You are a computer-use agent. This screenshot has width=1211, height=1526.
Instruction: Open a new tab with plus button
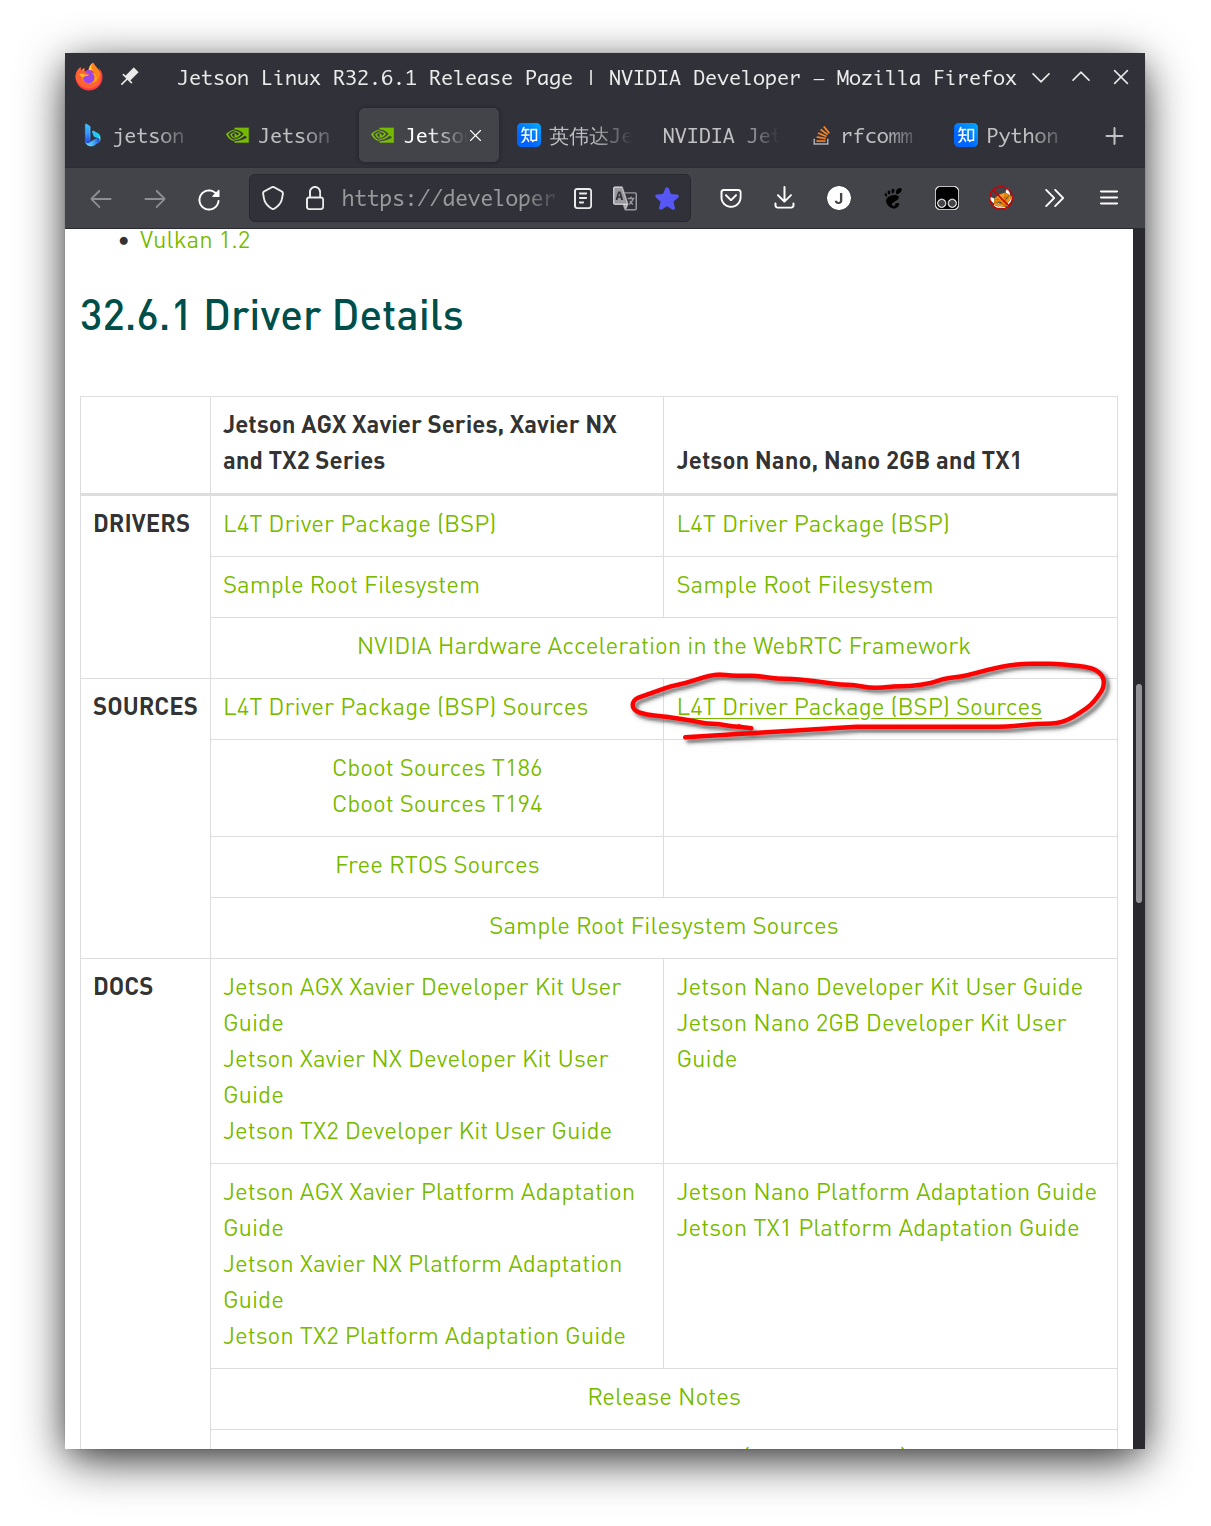(x=1114, y=136)
